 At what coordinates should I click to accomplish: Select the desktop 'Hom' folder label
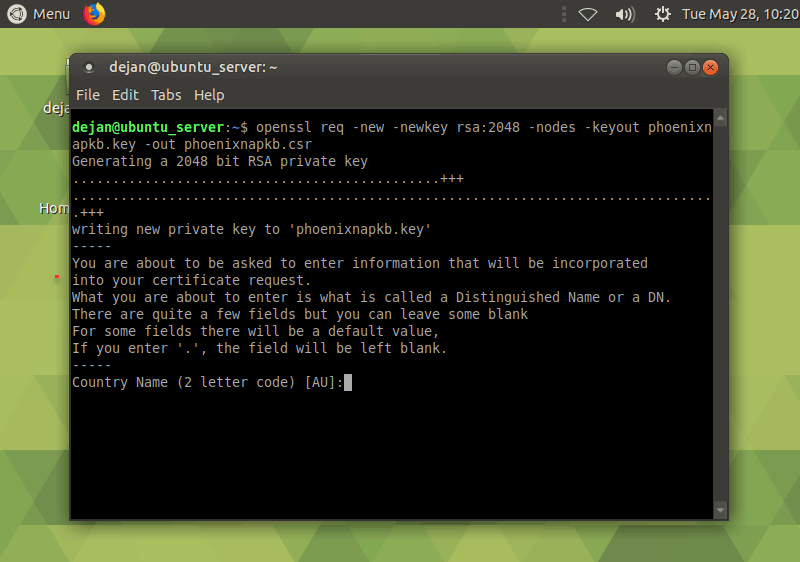54,209
